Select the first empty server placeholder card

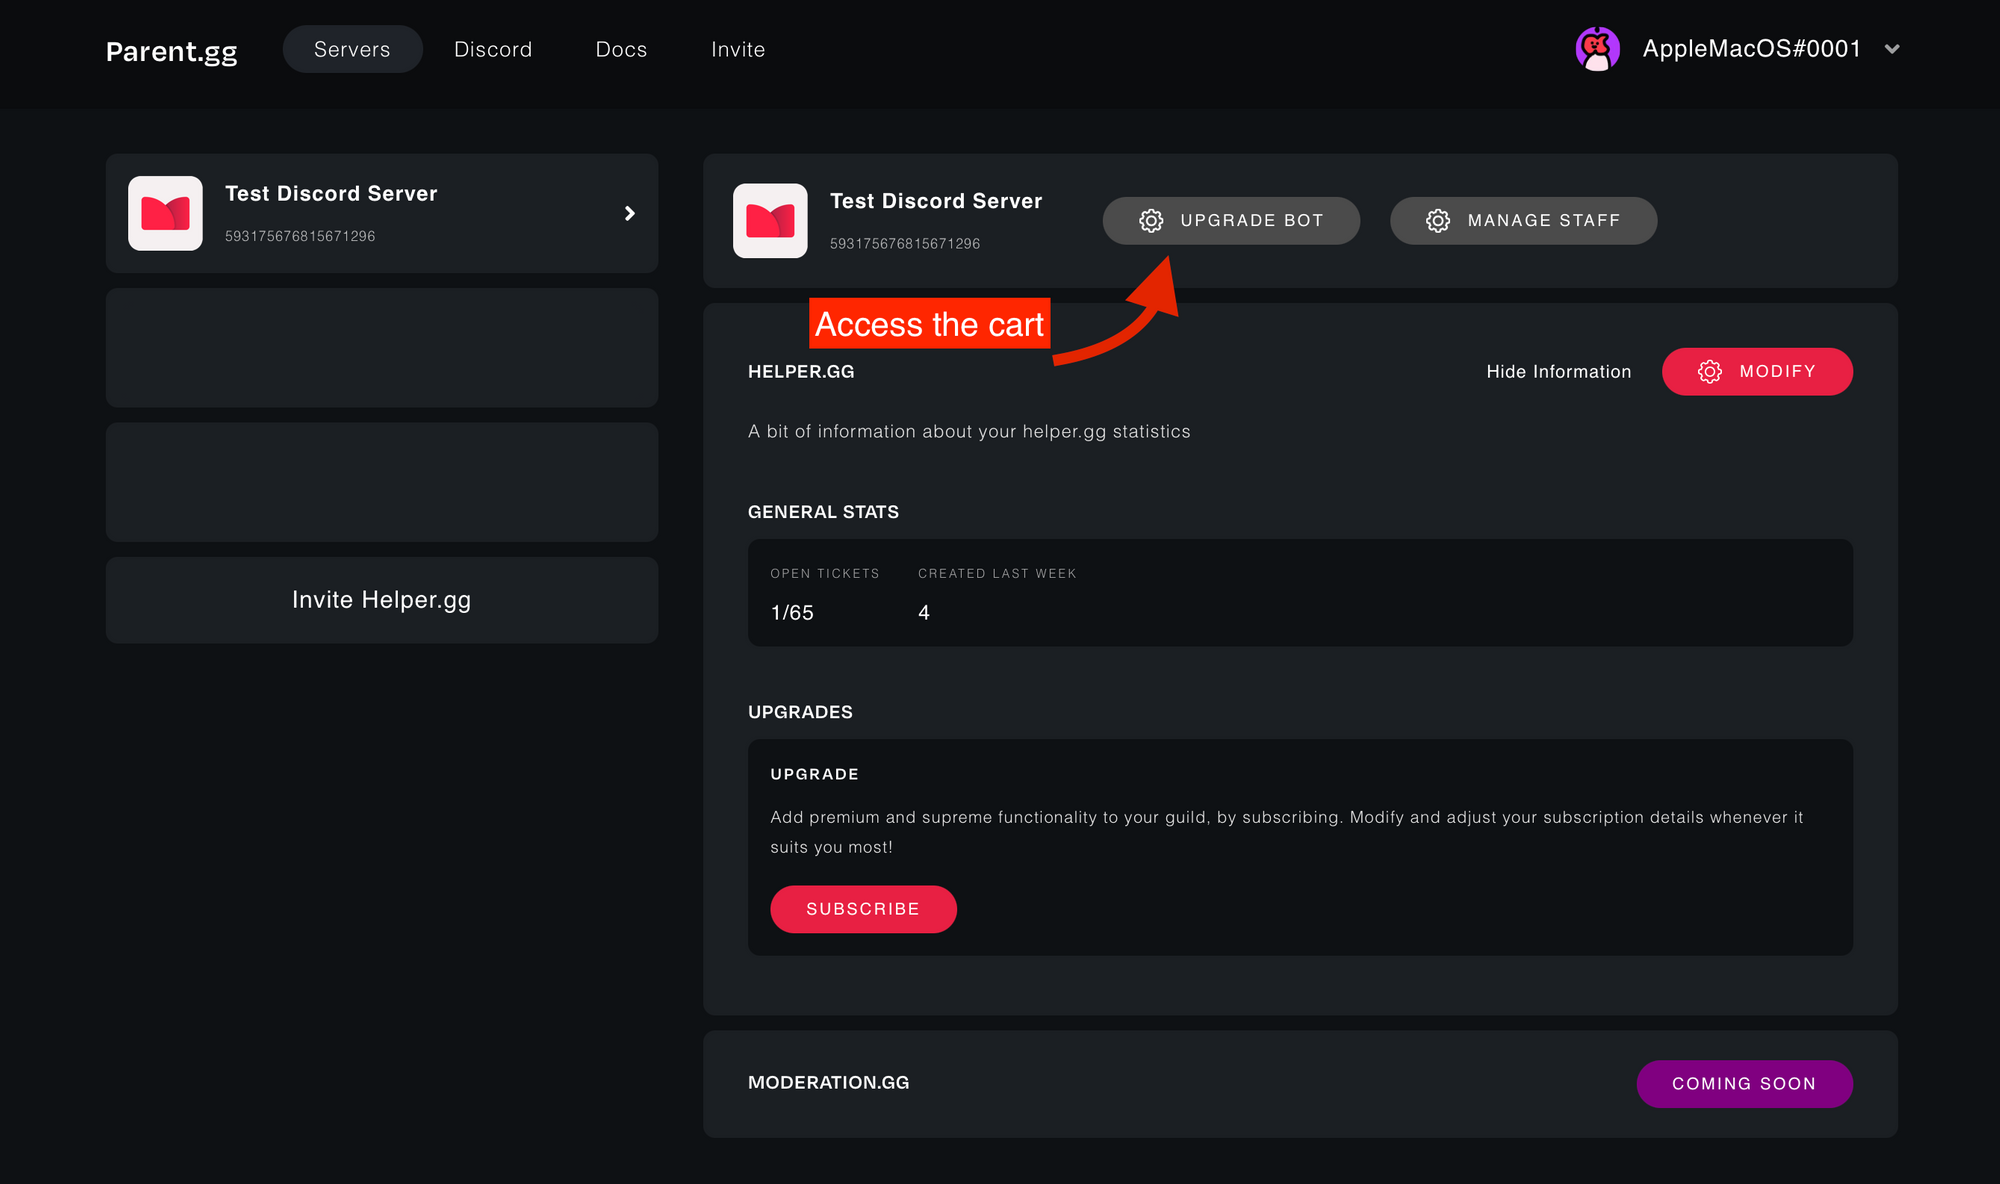[381, 347]
